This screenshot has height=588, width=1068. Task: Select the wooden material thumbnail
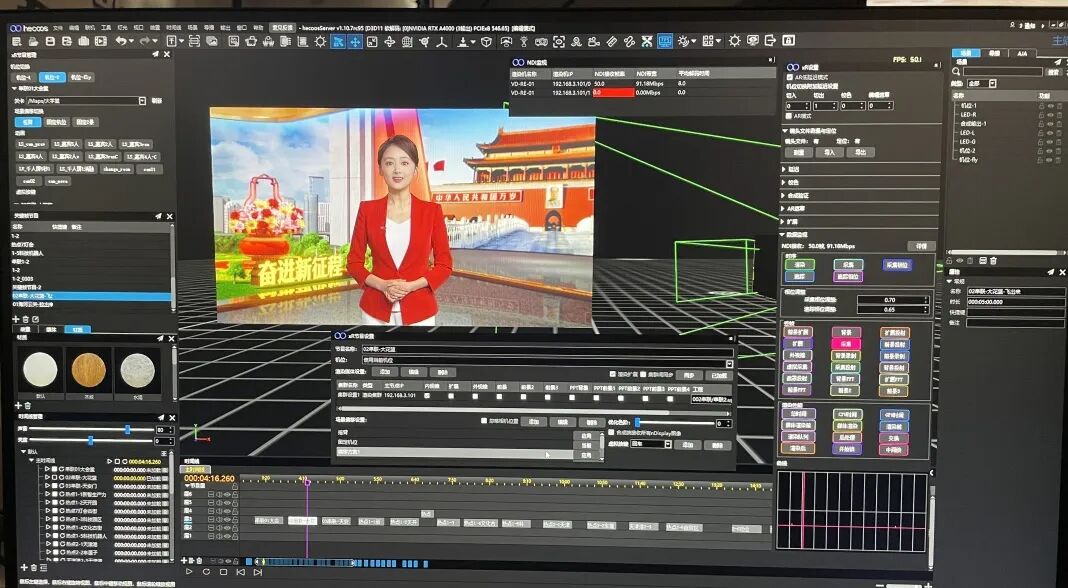87,372
